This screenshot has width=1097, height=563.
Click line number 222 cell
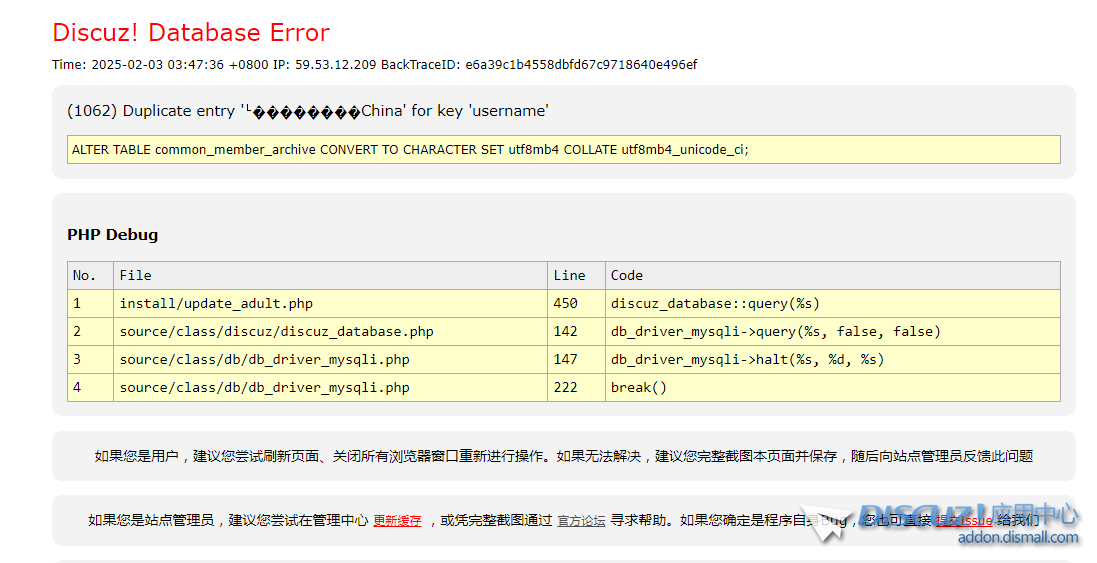576,387
